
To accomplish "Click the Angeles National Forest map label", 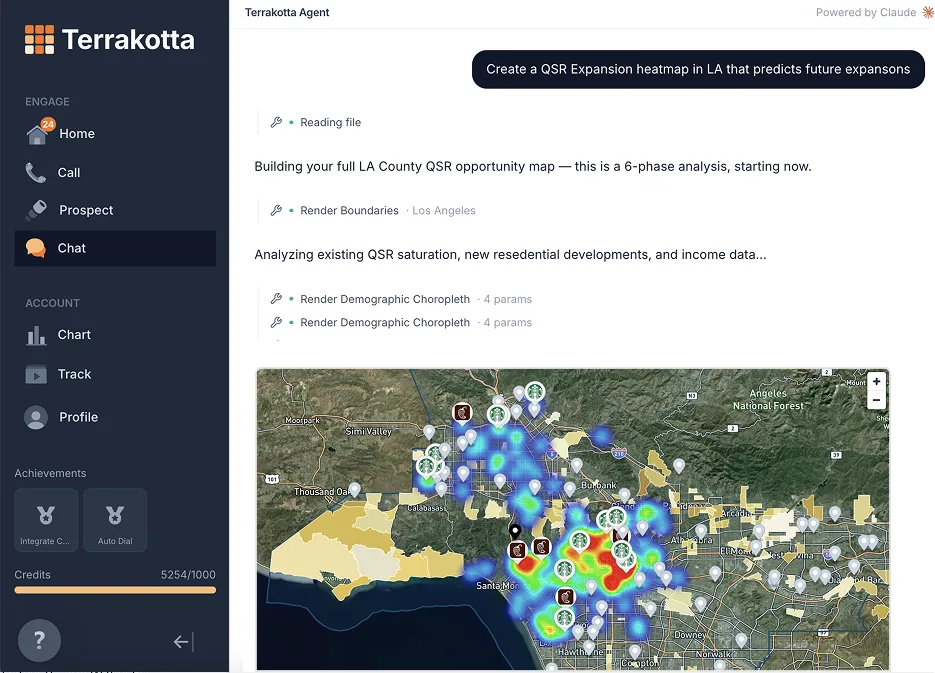I will tap(768, 399).
